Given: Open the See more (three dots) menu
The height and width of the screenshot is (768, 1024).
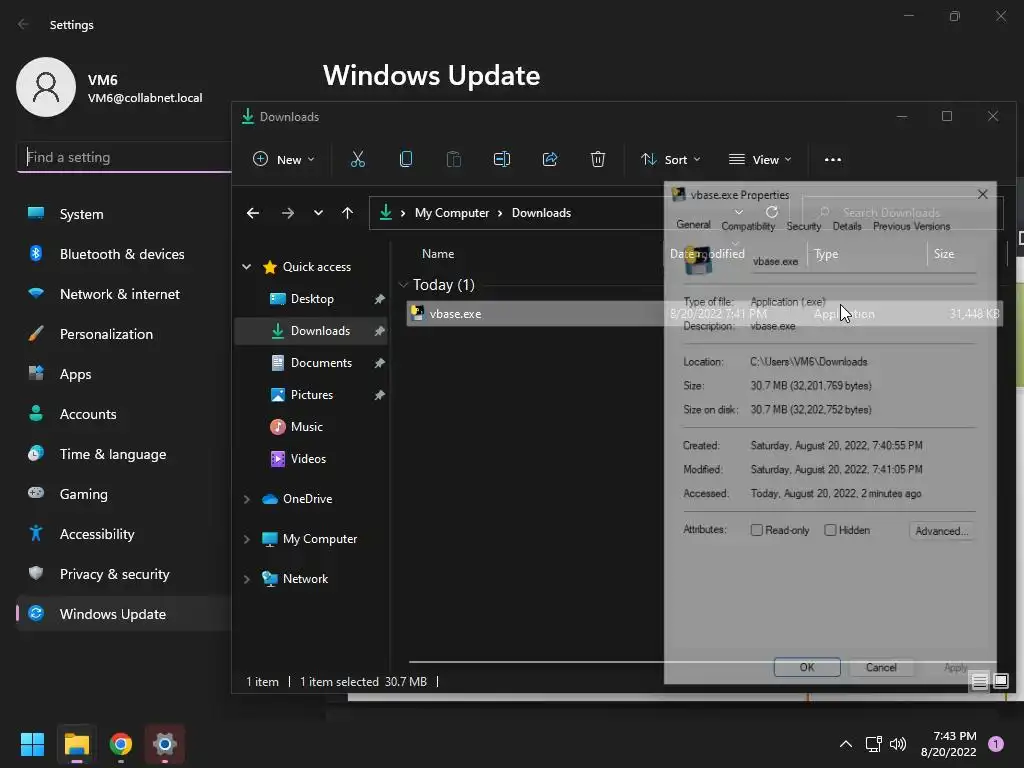Looking at the screenshot, I should click(833, 159).
